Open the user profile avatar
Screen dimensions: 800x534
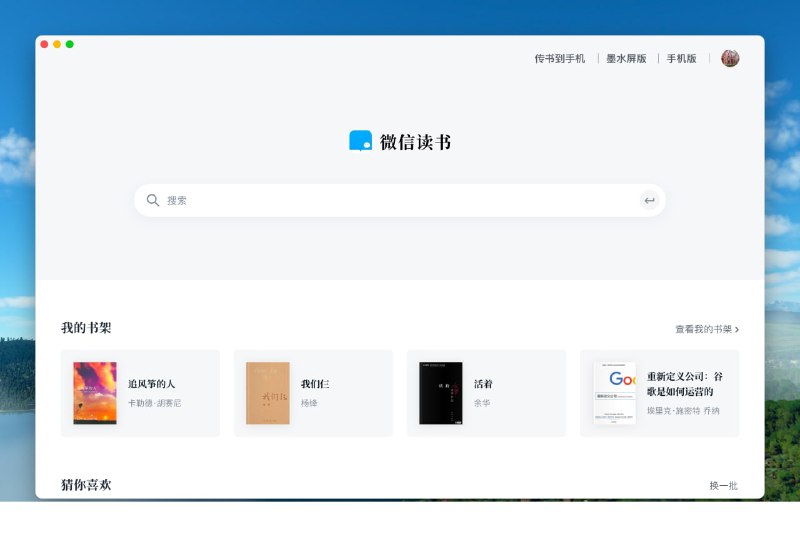(730, 58)
